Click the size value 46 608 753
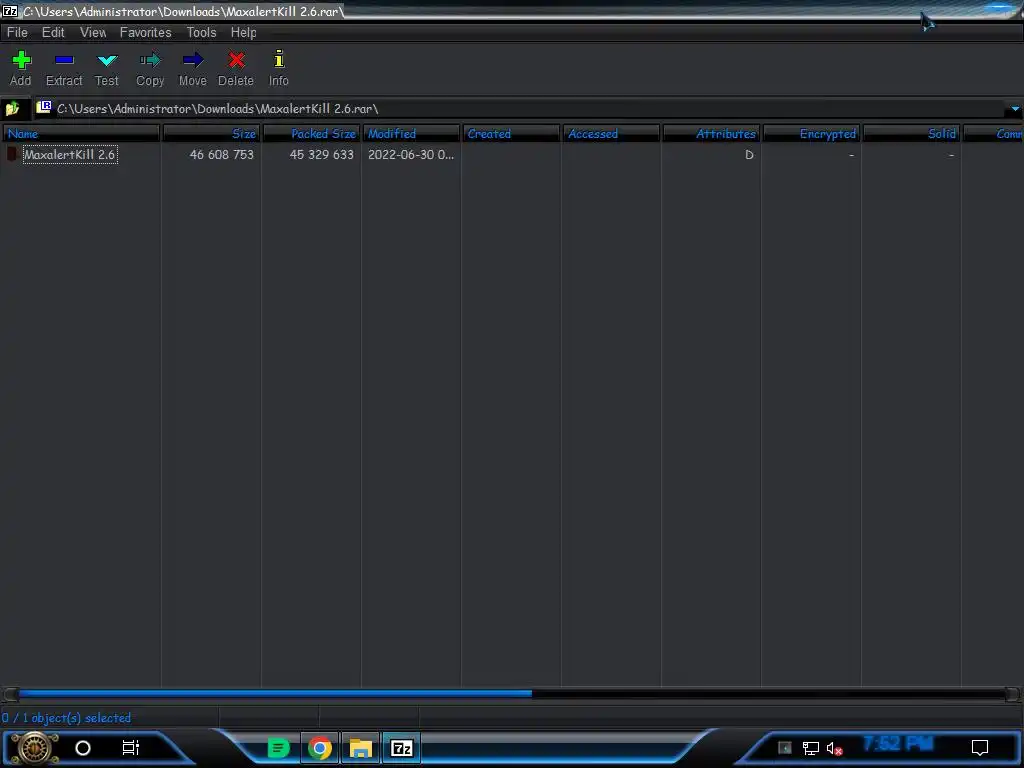1024x768 pixels. (221, 155)
